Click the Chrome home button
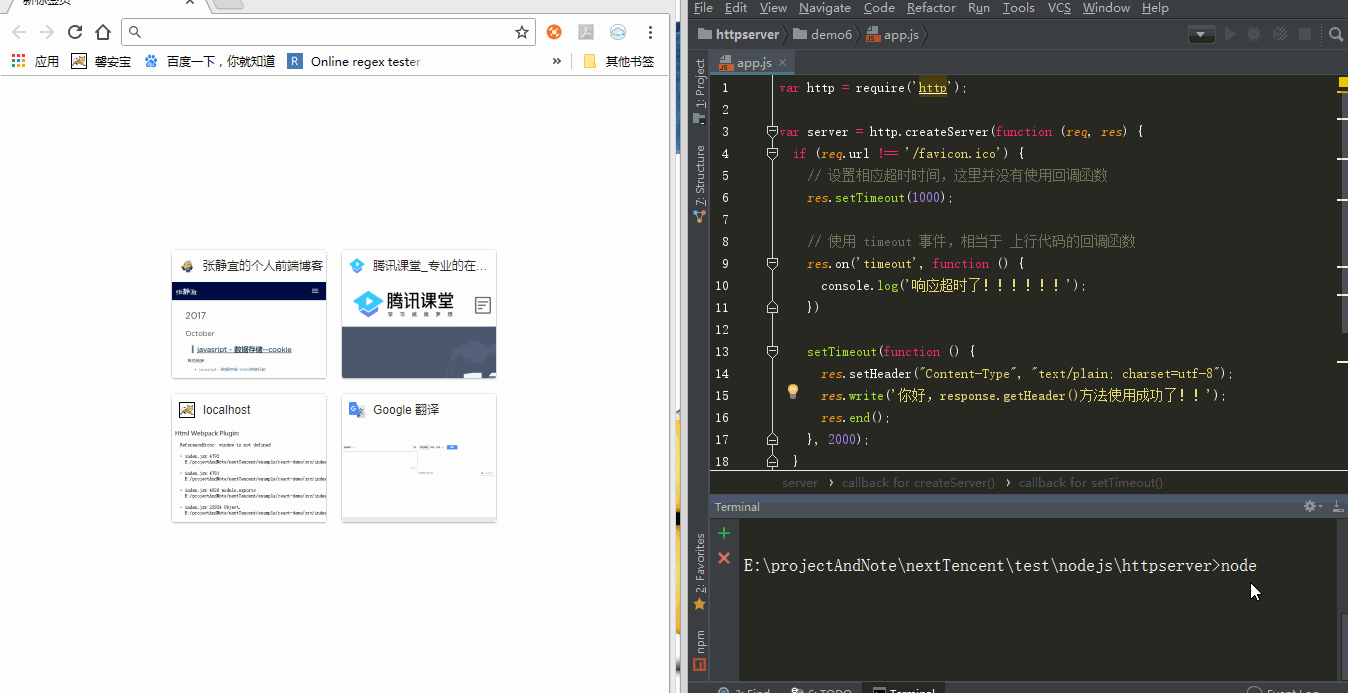Image resolution: width=1348 pixels, height=693 pixels. pyautogui.click(x=102, y=32)
